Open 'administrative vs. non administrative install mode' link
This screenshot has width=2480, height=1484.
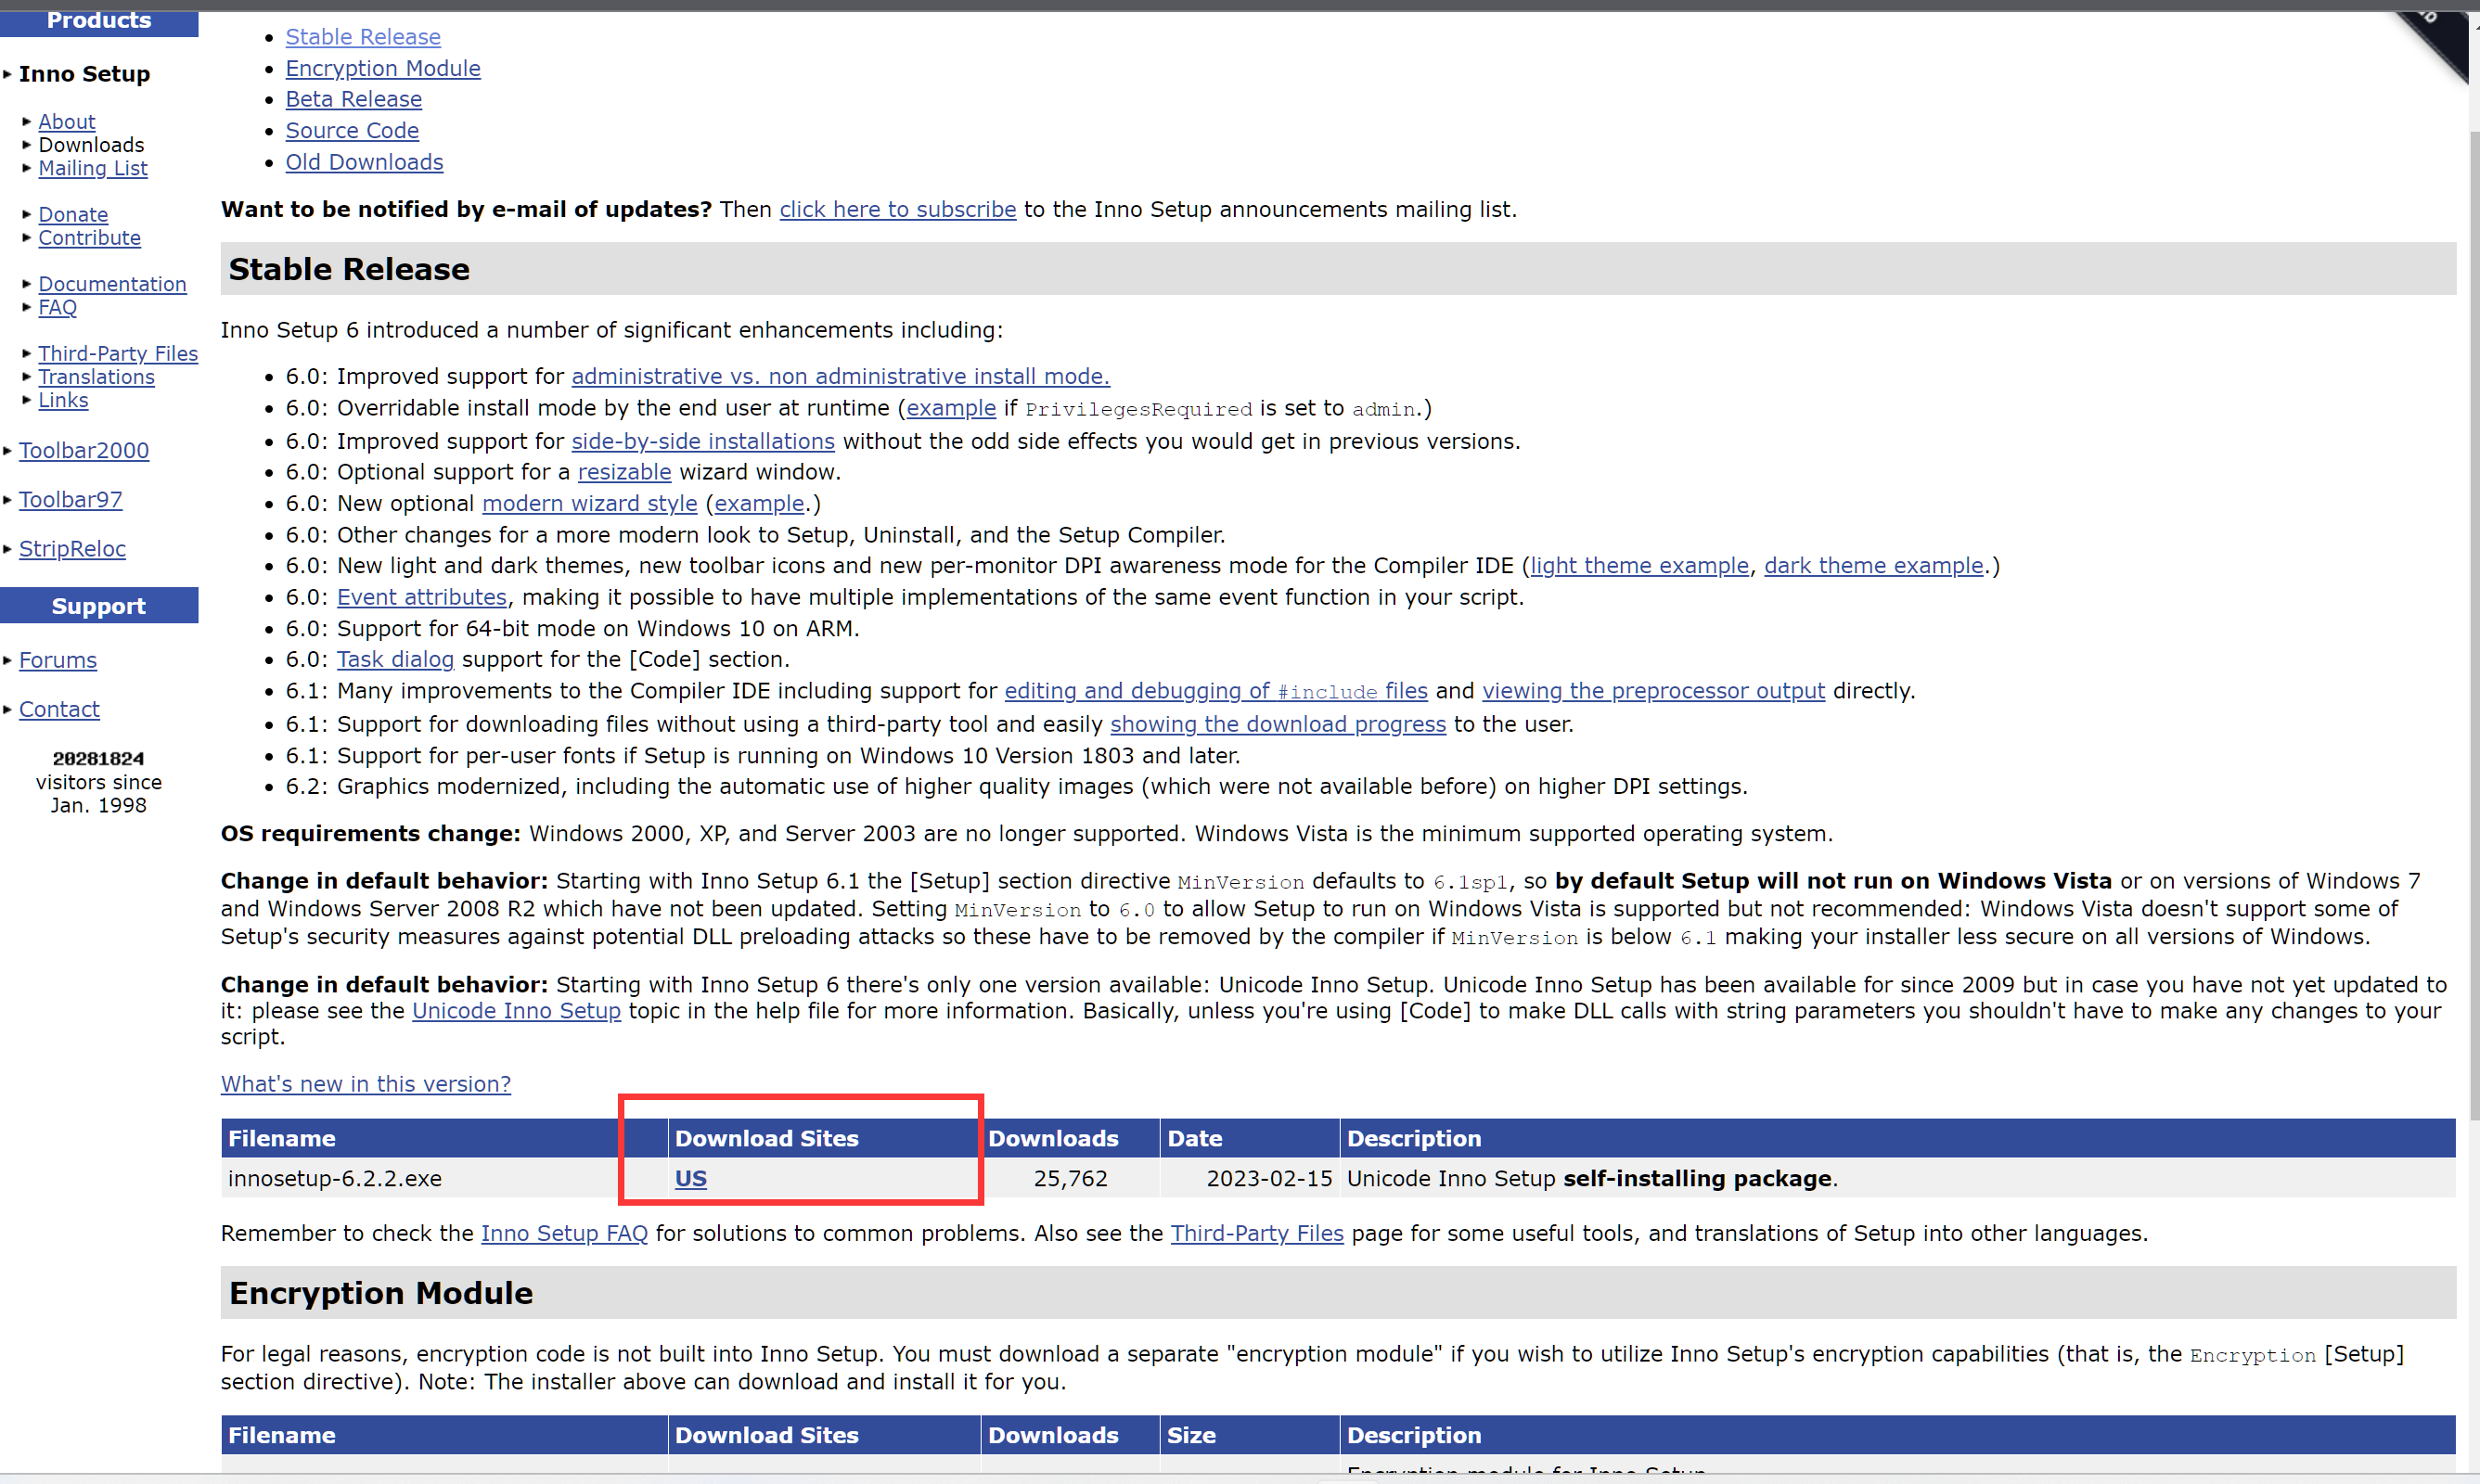pos(840,376)
